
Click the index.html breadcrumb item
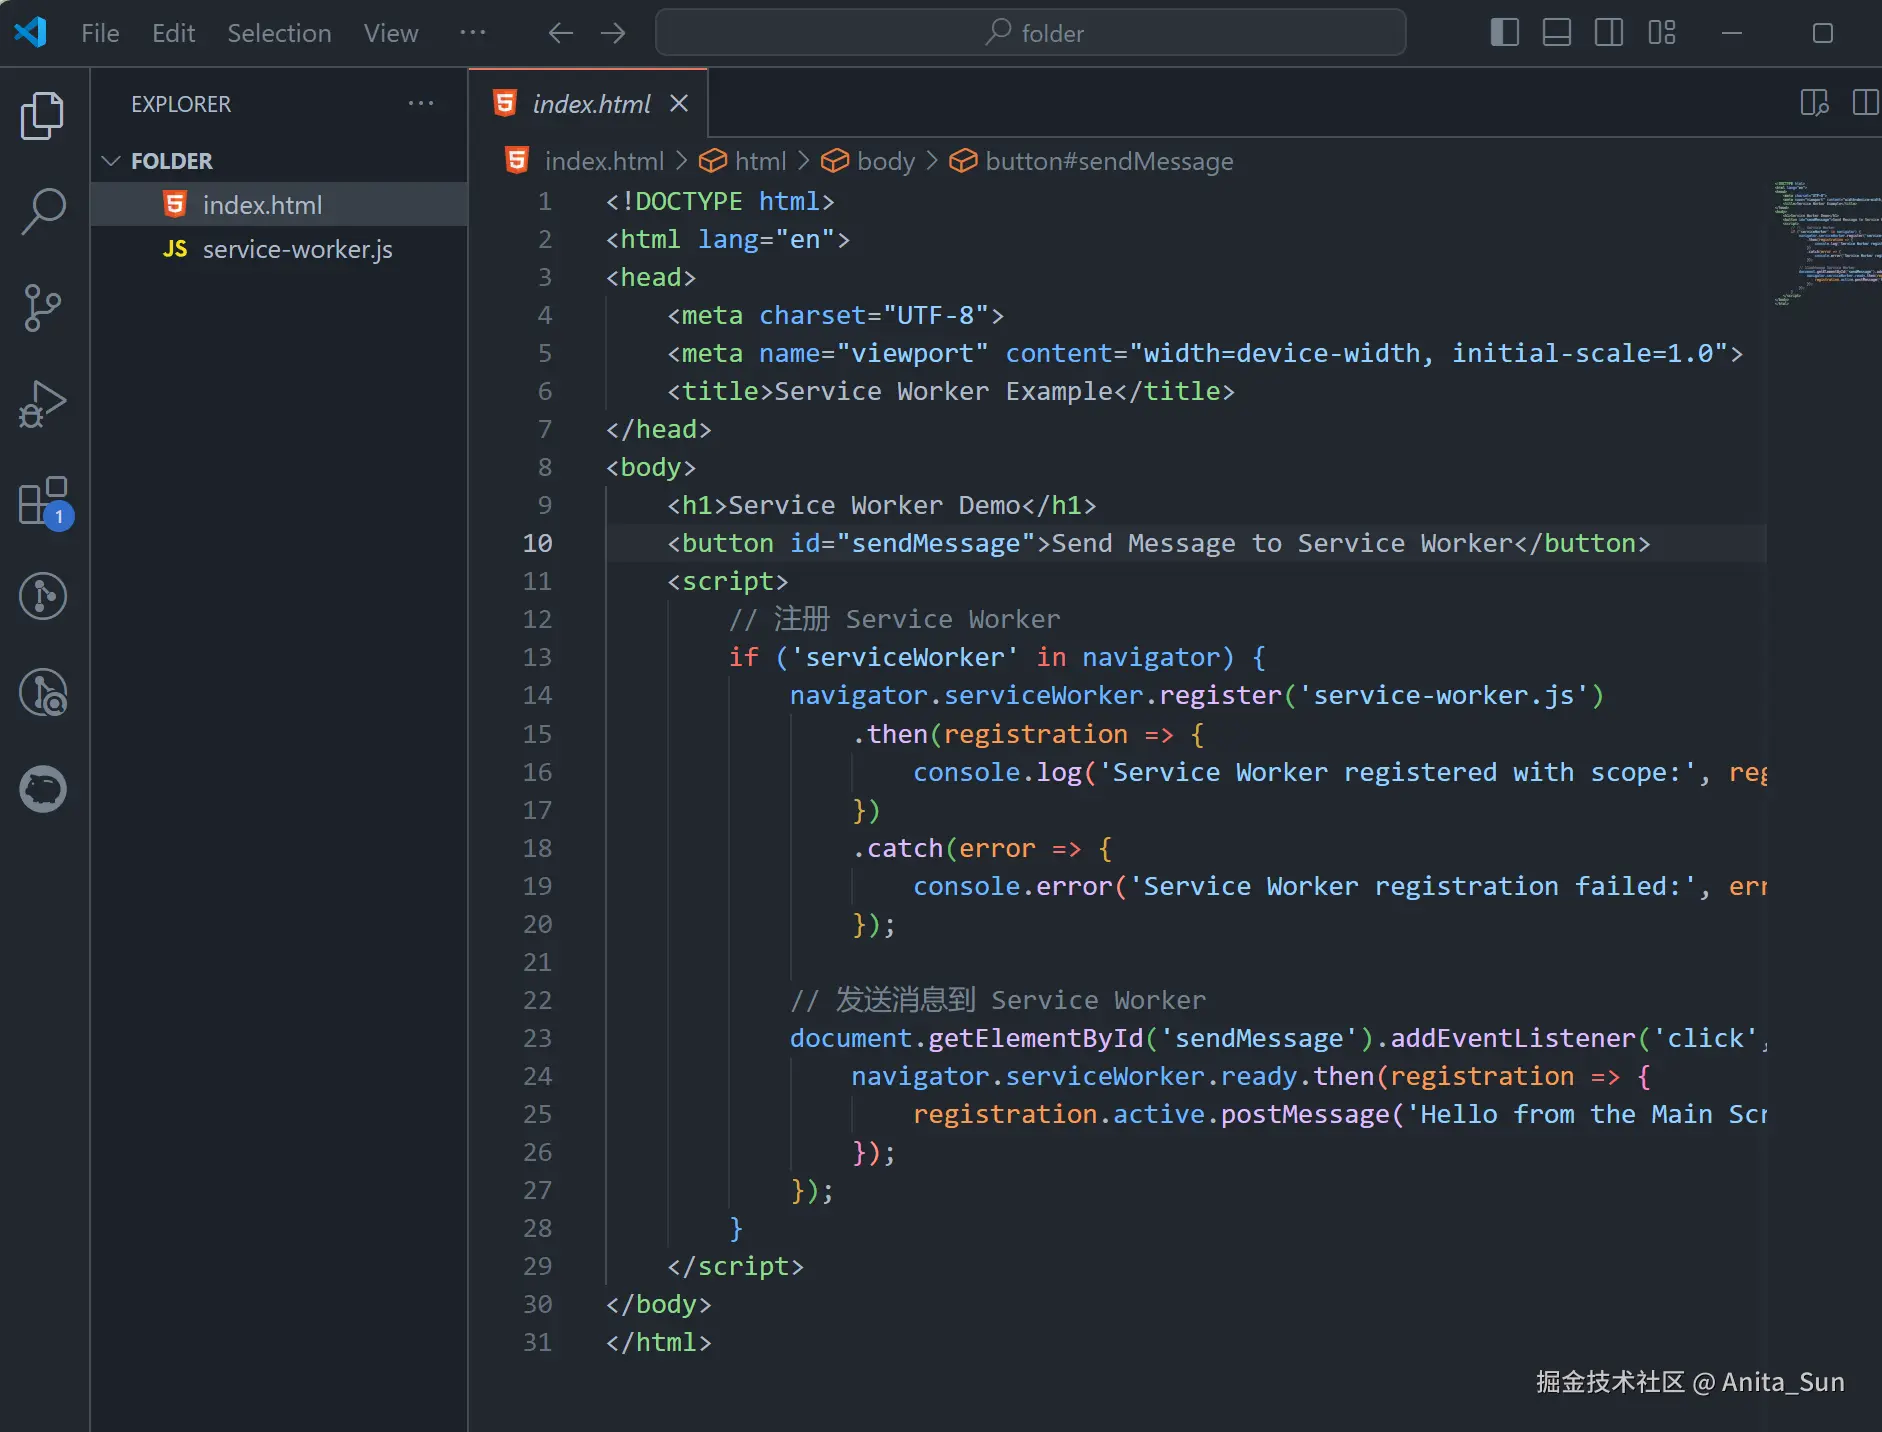(604, 161)
